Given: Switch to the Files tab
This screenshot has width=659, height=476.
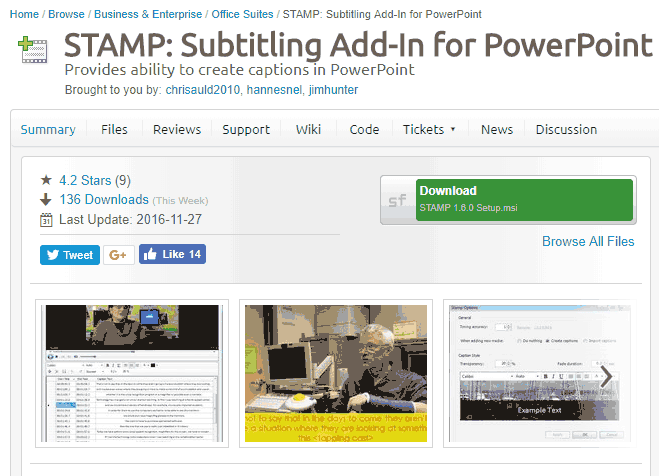Looking at the screenshot, I should [x=114, y=129].
